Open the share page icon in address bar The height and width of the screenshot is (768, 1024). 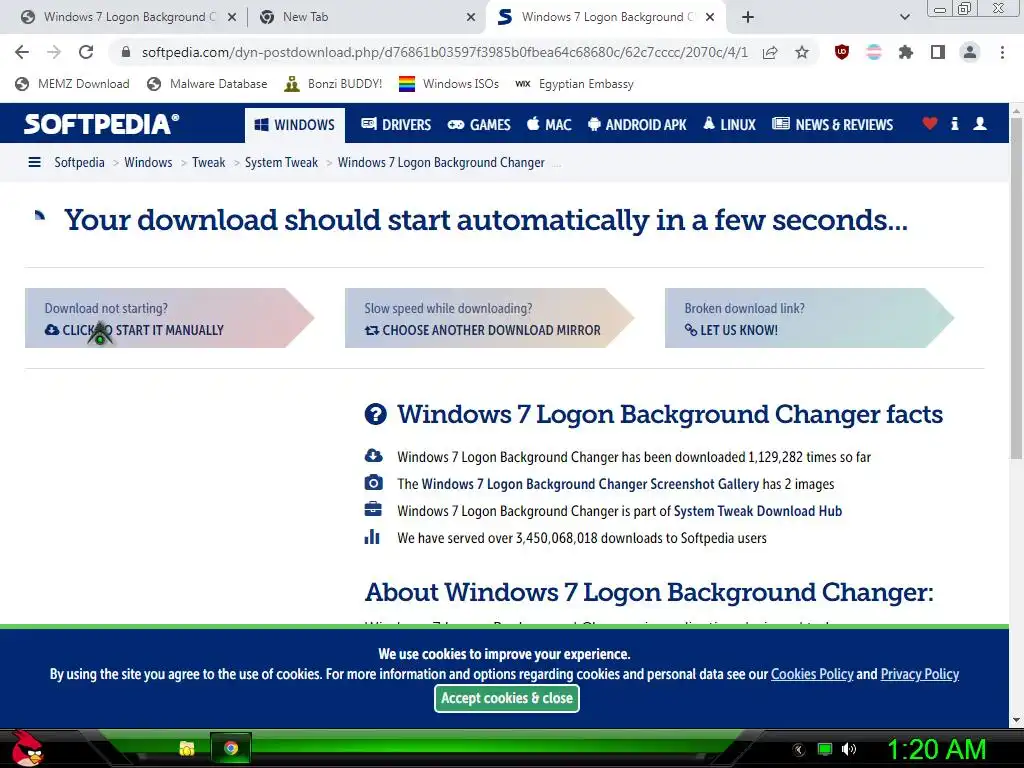click(x=770, y=52)
